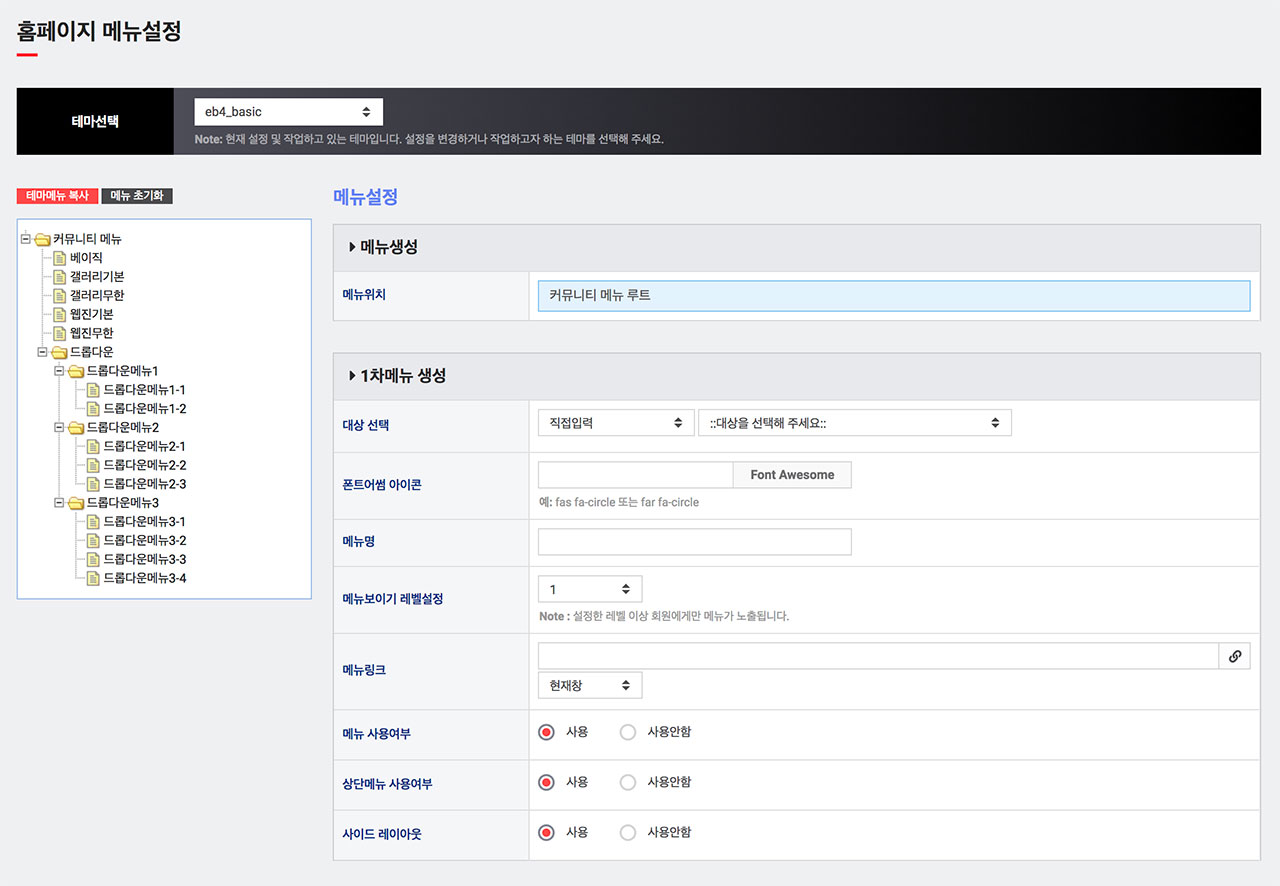Click the link icon beside 메뉴링크 field

[x=1235, y=656]
